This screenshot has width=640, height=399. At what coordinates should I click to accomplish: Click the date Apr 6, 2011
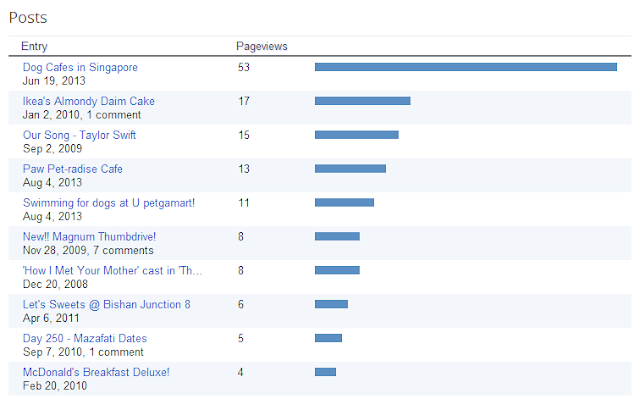51,318
